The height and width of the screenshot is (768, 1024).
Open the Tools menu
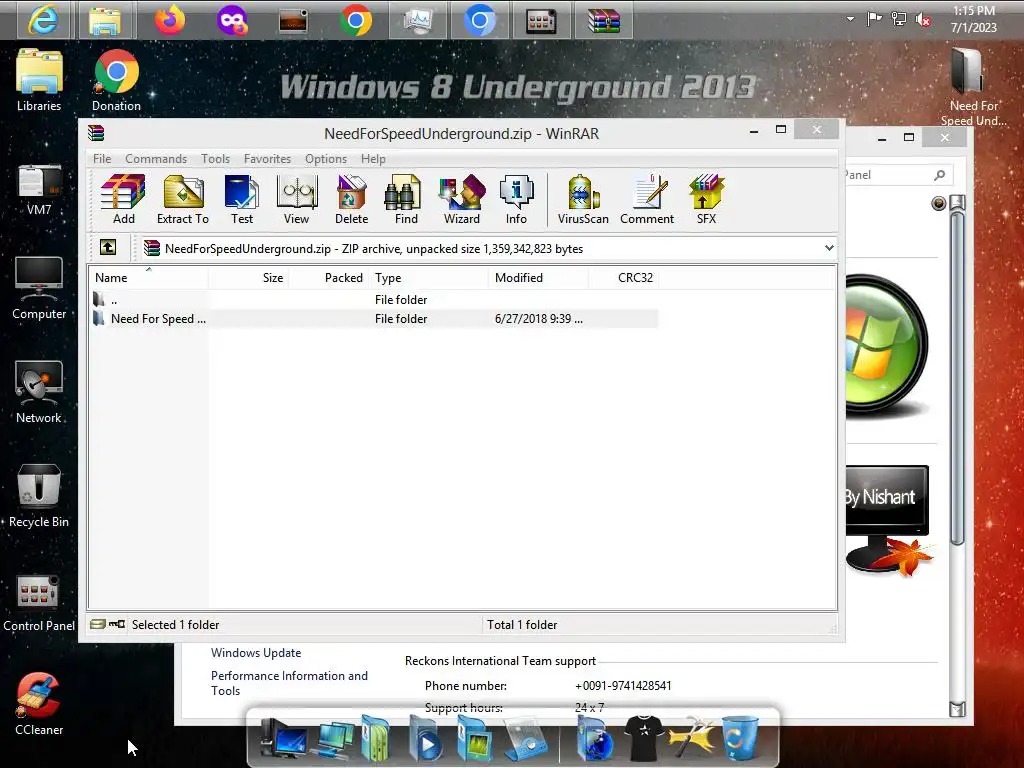[216, 159]
